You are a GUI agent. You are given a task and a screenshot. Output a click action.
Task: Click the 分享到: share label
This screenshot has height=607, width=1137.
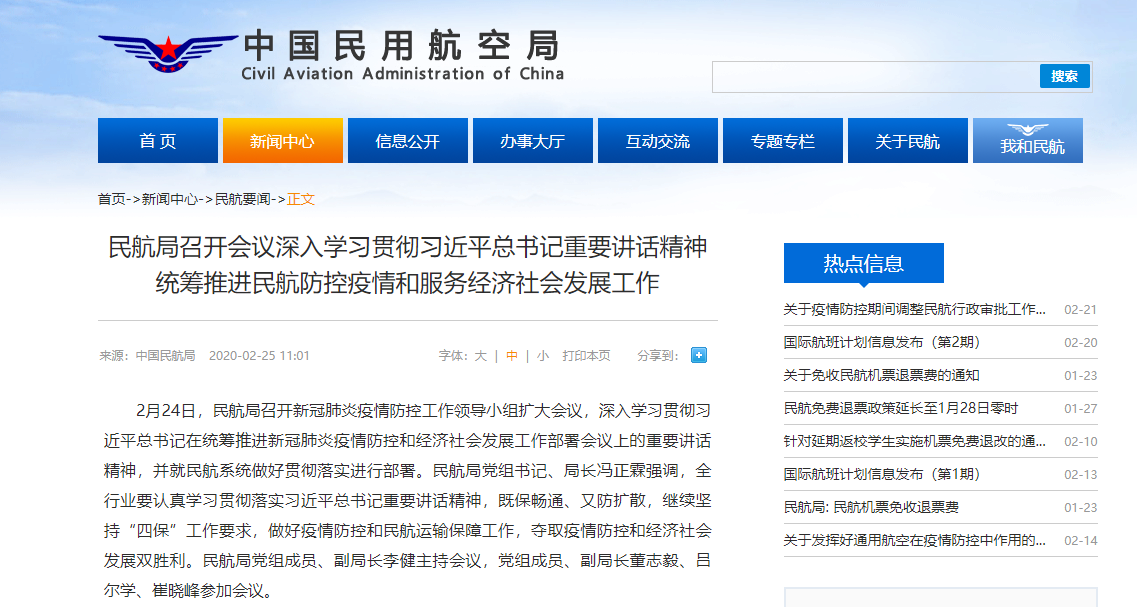[x=658, y=356]
